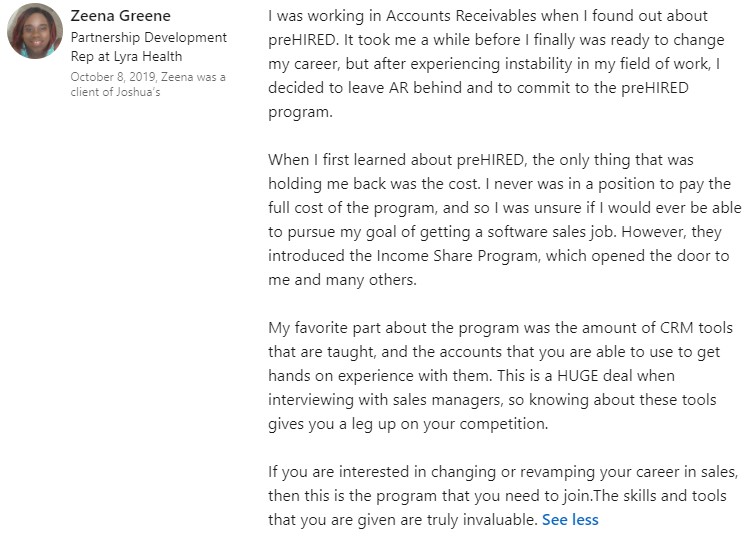Click Zeena Greene's profile photo
The height and width of the screenshot is (533, 751).
[x=34, y=31]
